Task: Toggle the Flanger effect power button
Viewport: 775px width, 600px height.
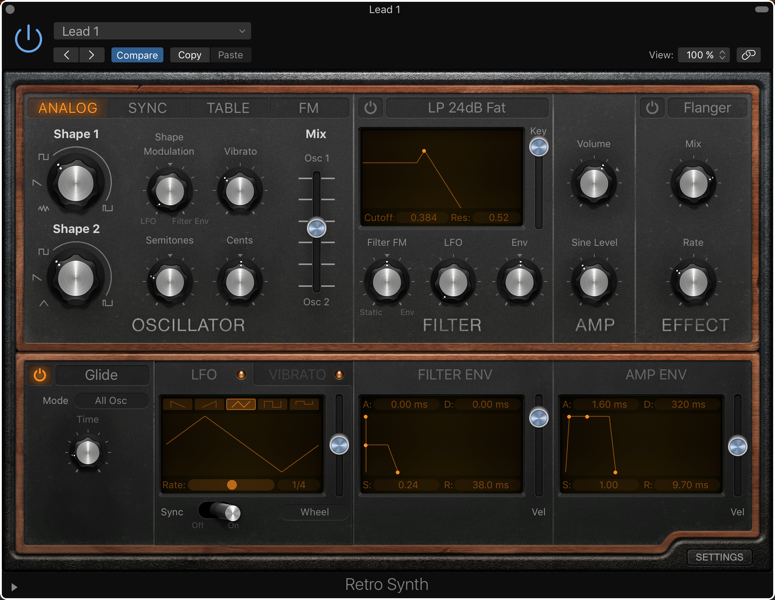Action: point(652,108)
